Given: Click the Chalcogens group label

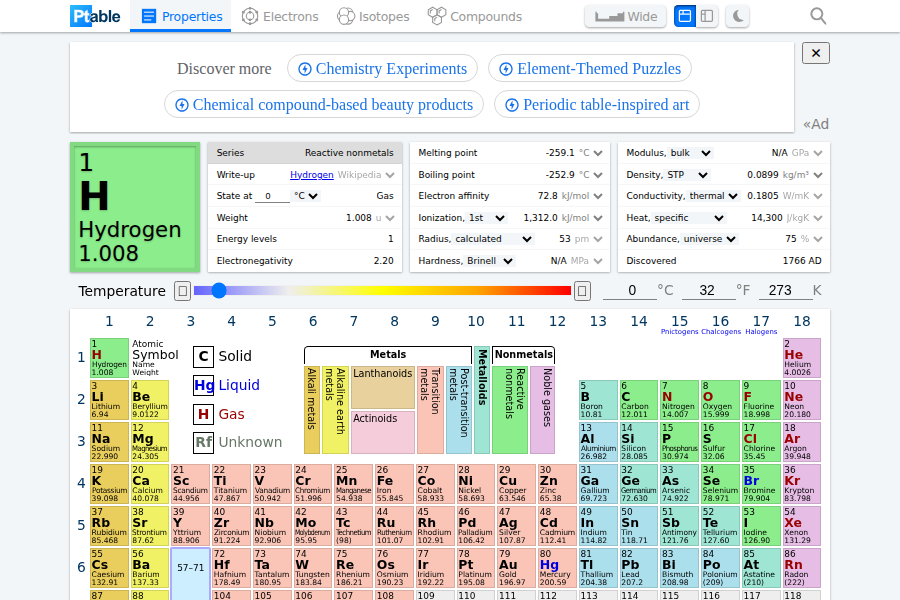Looking at the screenshot, I should [x=721, y=332].
